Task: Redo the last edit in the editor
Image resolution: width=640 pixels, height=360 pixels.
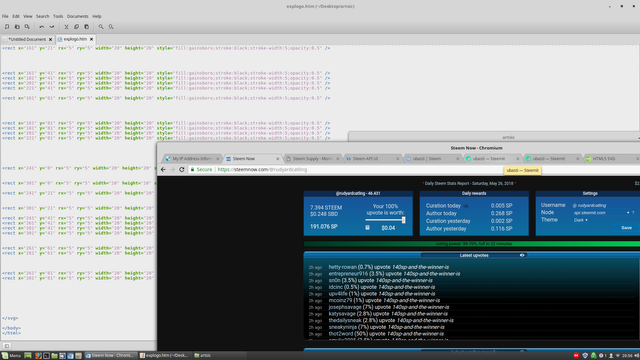Action: [52, 27]
